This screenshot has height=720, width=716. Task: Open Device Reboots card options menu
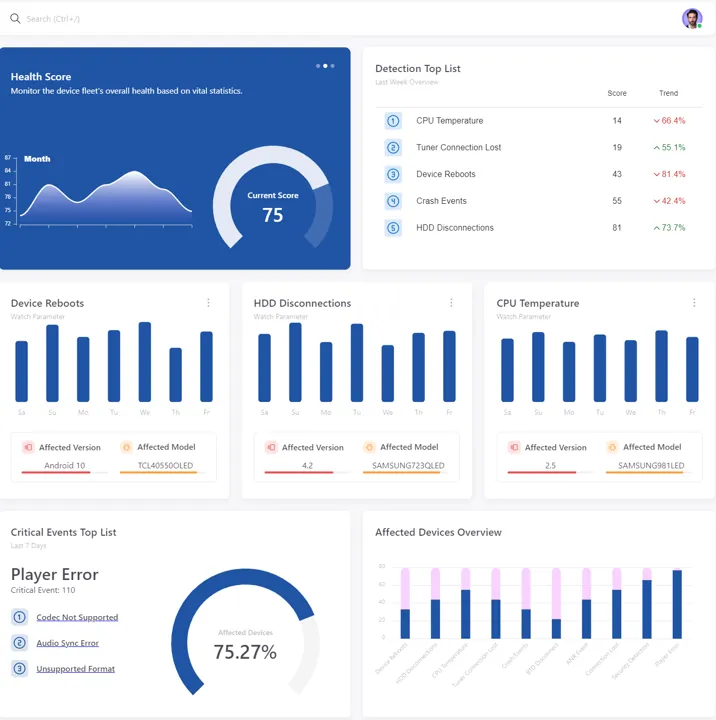click(208, 303)
